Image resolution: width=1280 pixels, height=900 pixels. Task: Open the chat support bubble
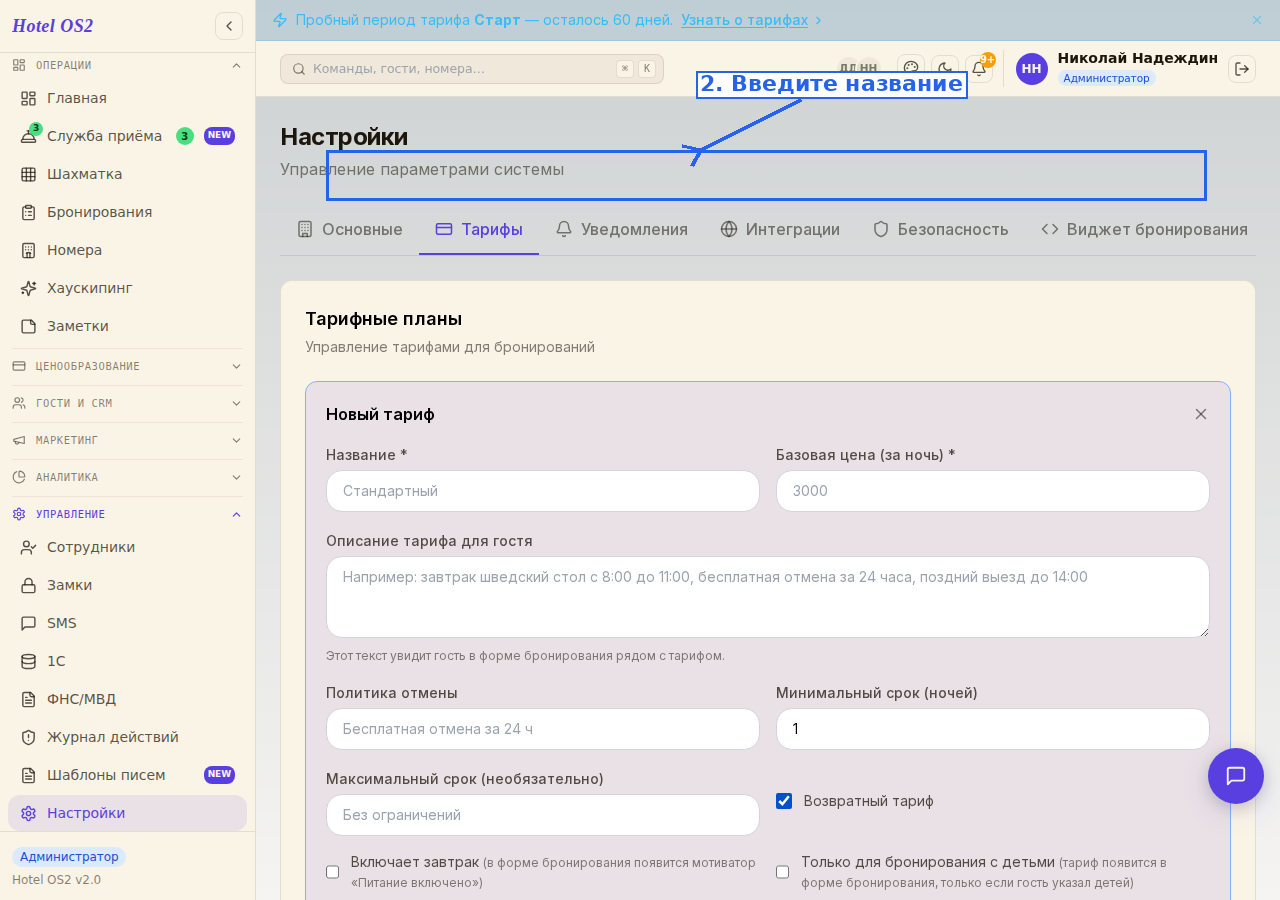tap(1236, 776)
